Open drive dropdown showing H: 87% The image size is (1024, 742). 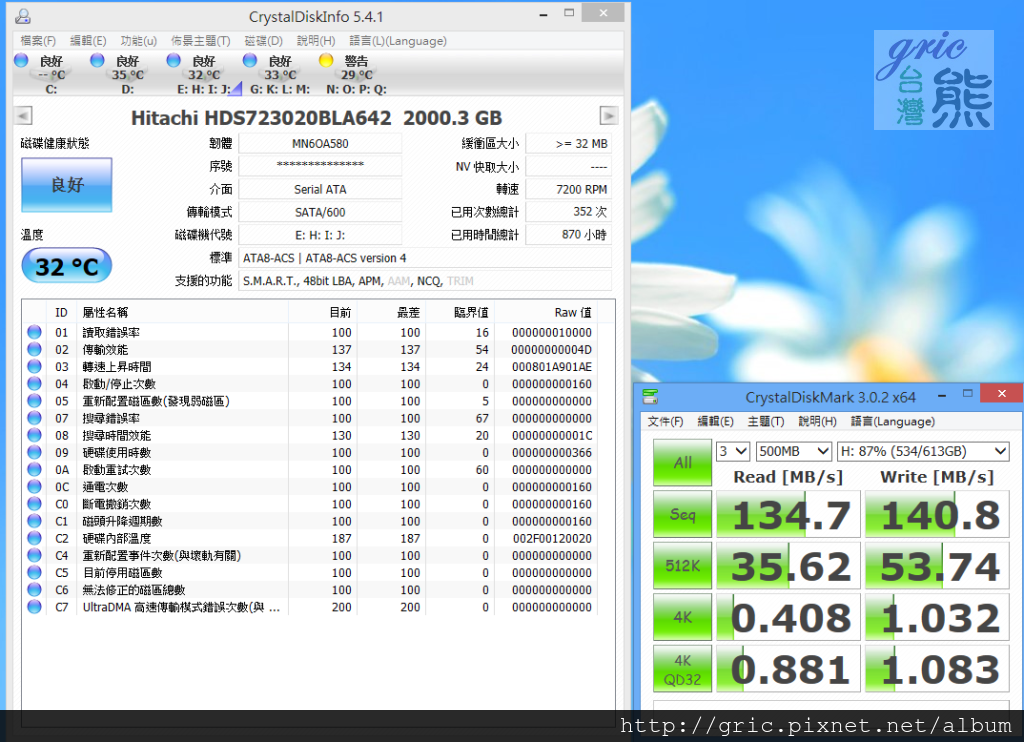click(923, 451)
